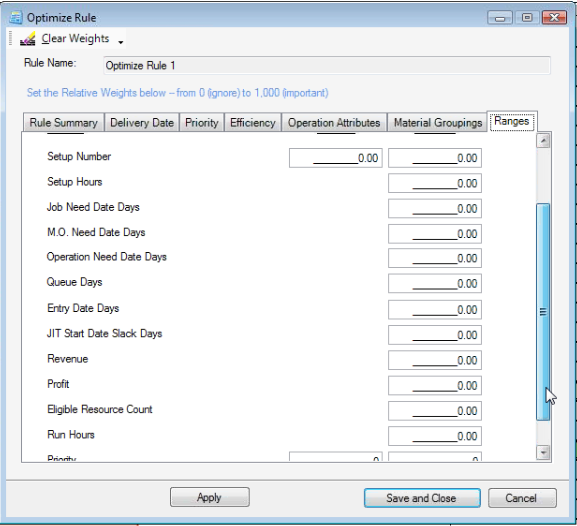Click the Entry Date Days field
This screenshot has height=526, width=577.
(435, 310)
